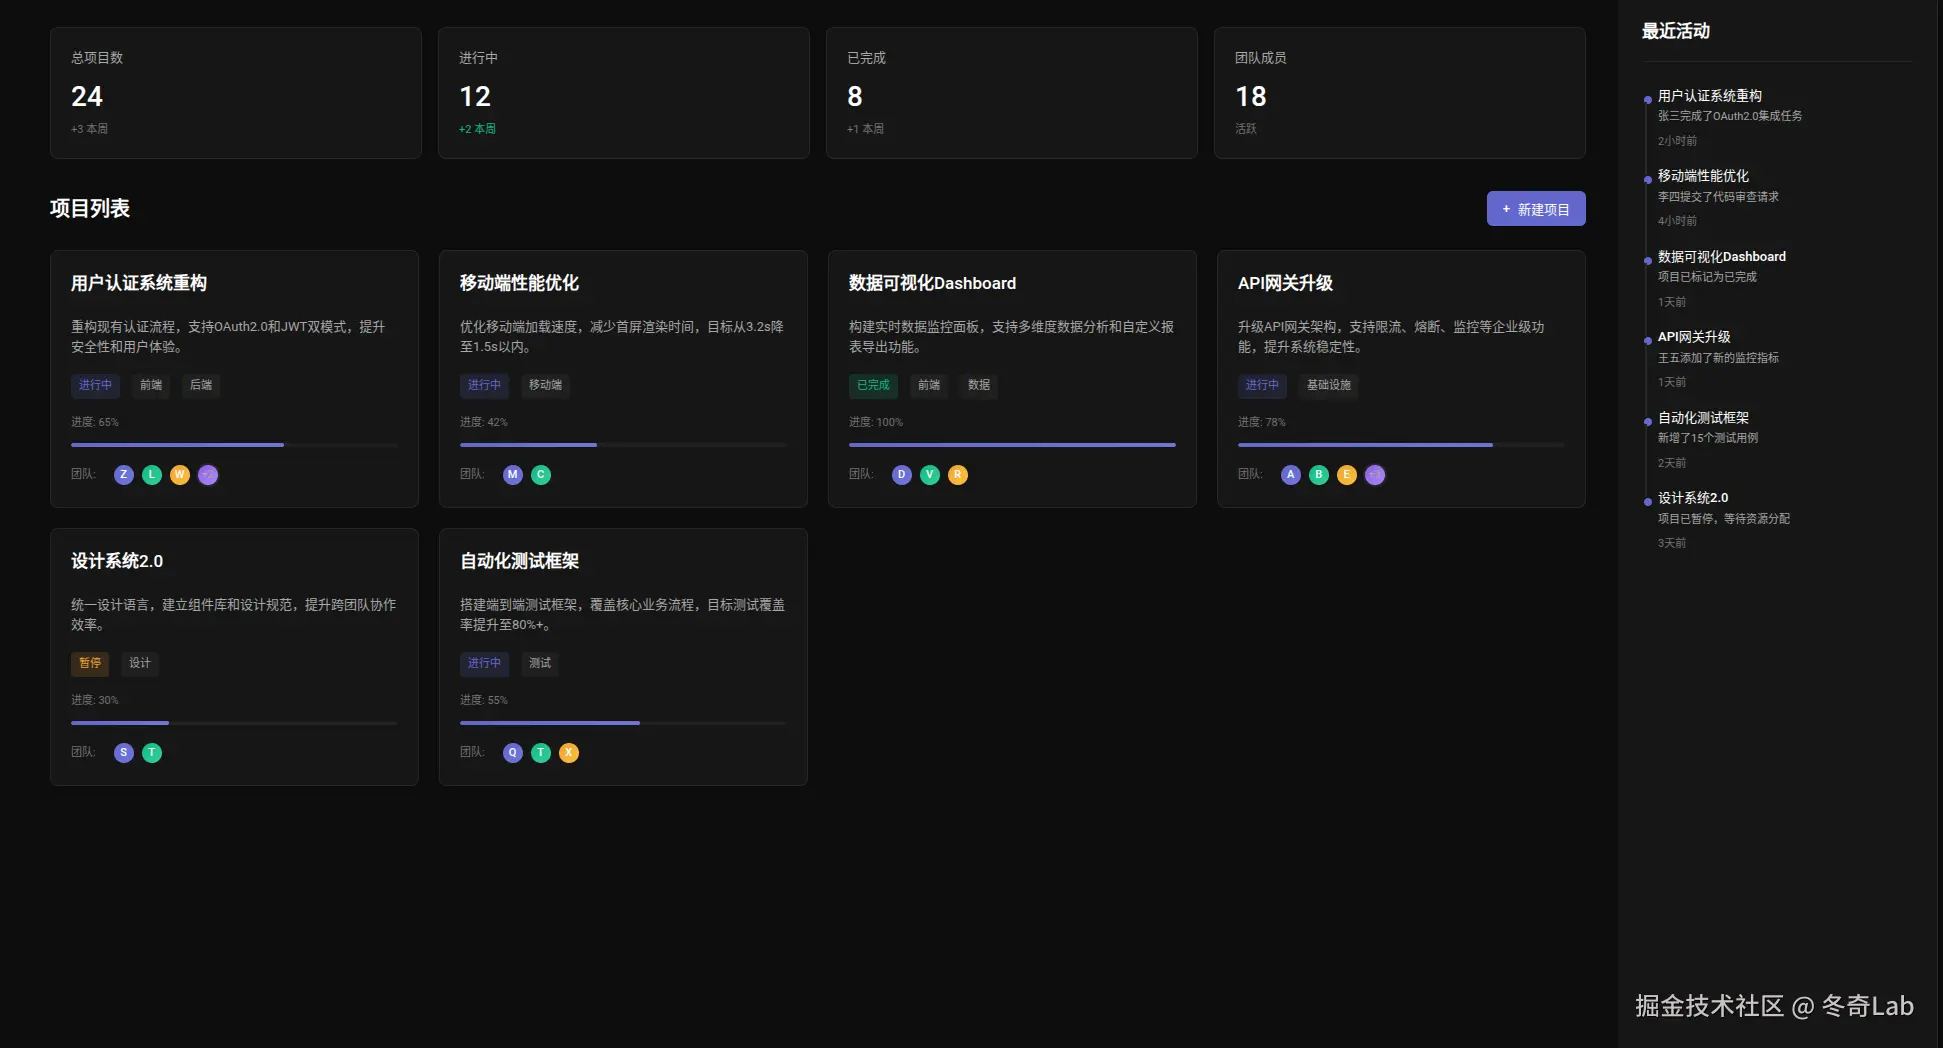Click the 3天前 timestamp in activity list

coord(1672,543)
